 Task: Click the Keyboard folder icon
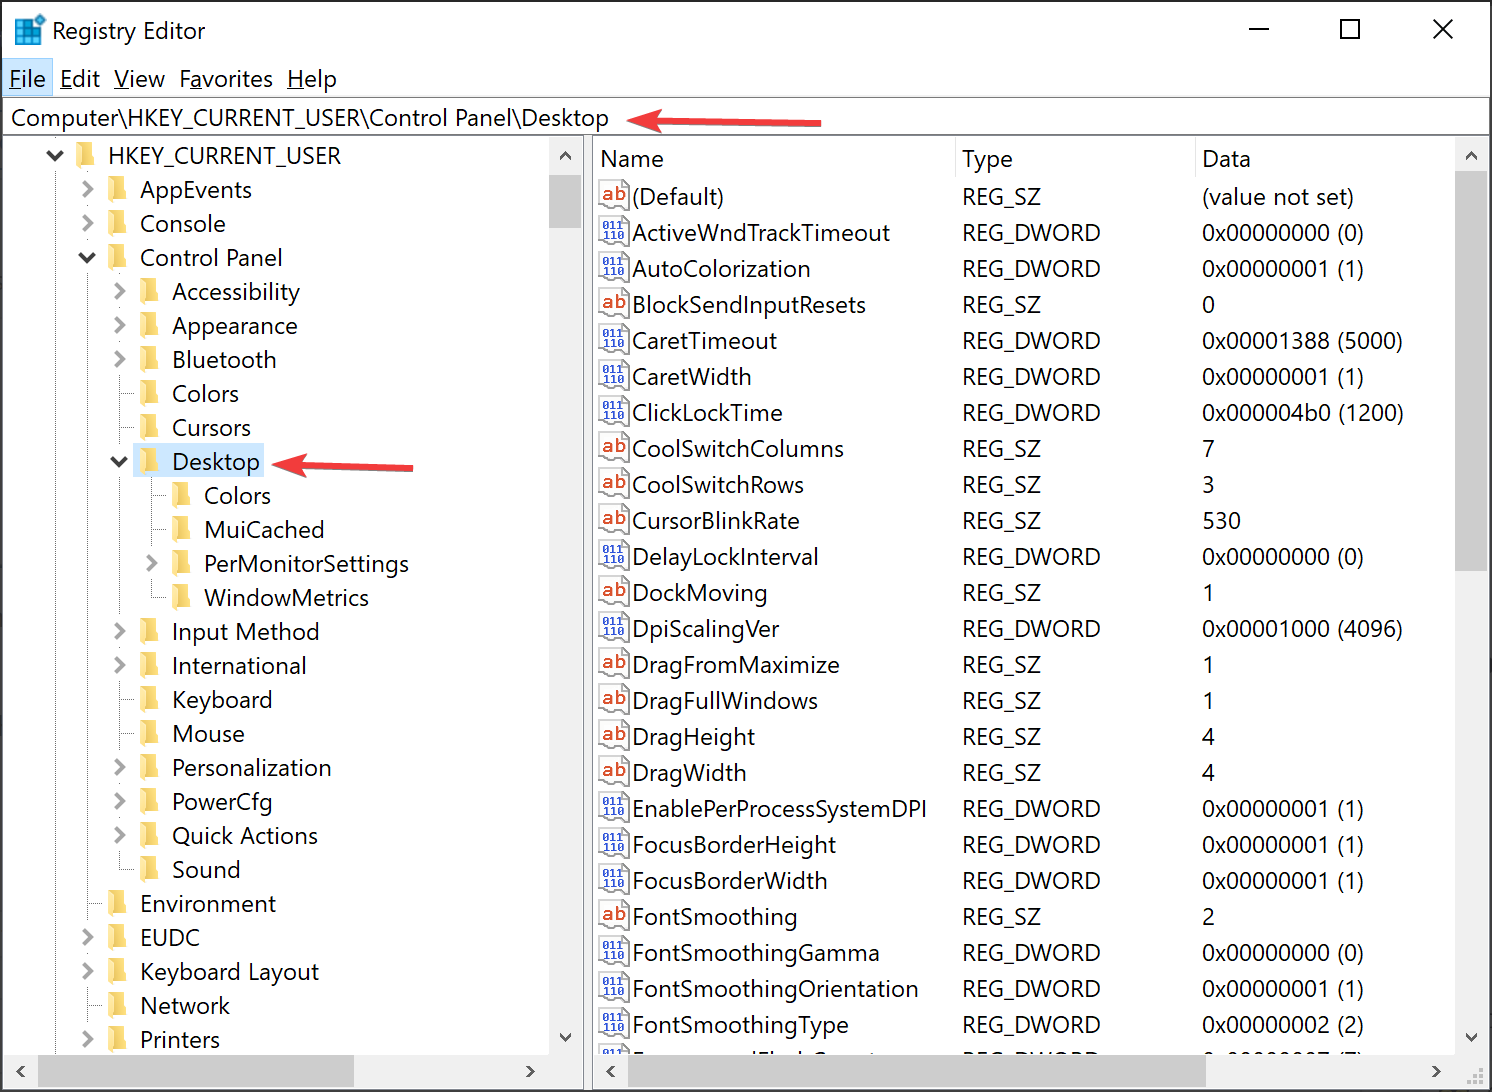click(x=149, y=699)
